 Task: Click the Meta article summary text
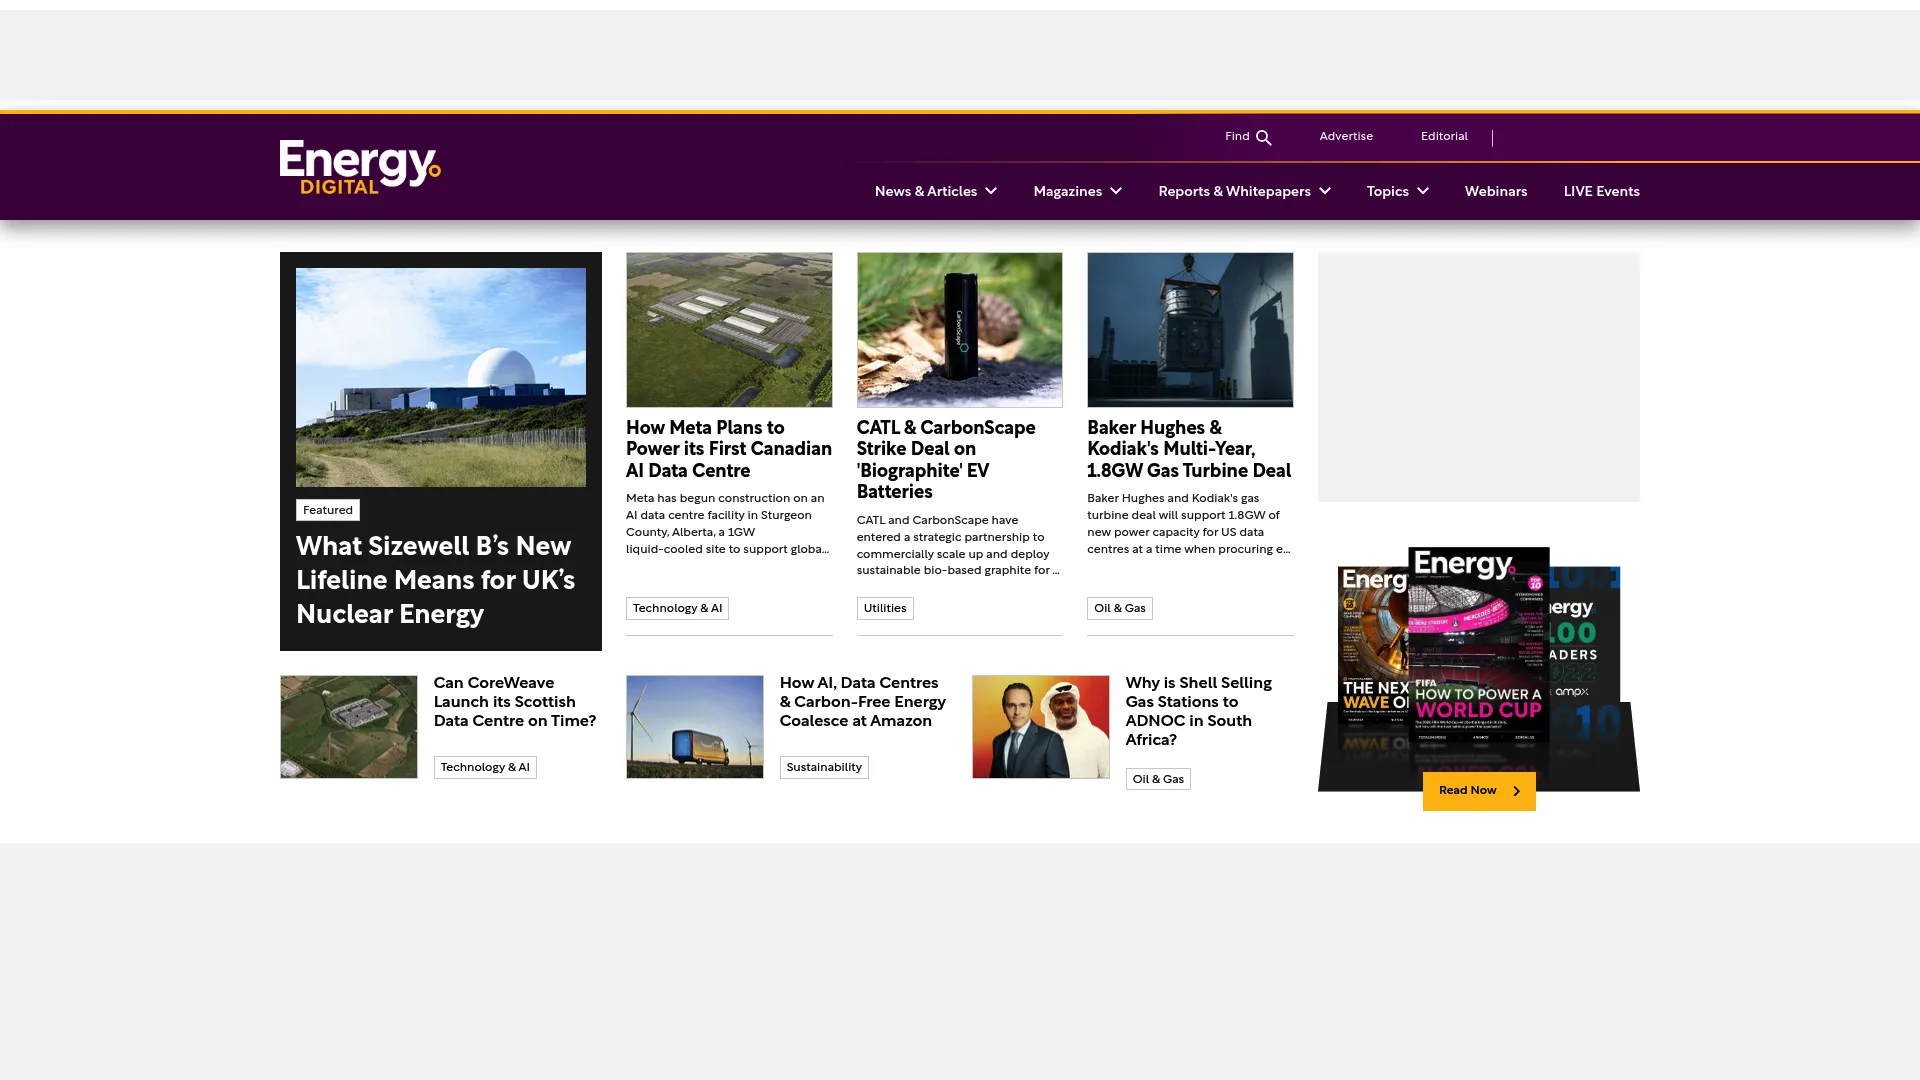(728, 524)
